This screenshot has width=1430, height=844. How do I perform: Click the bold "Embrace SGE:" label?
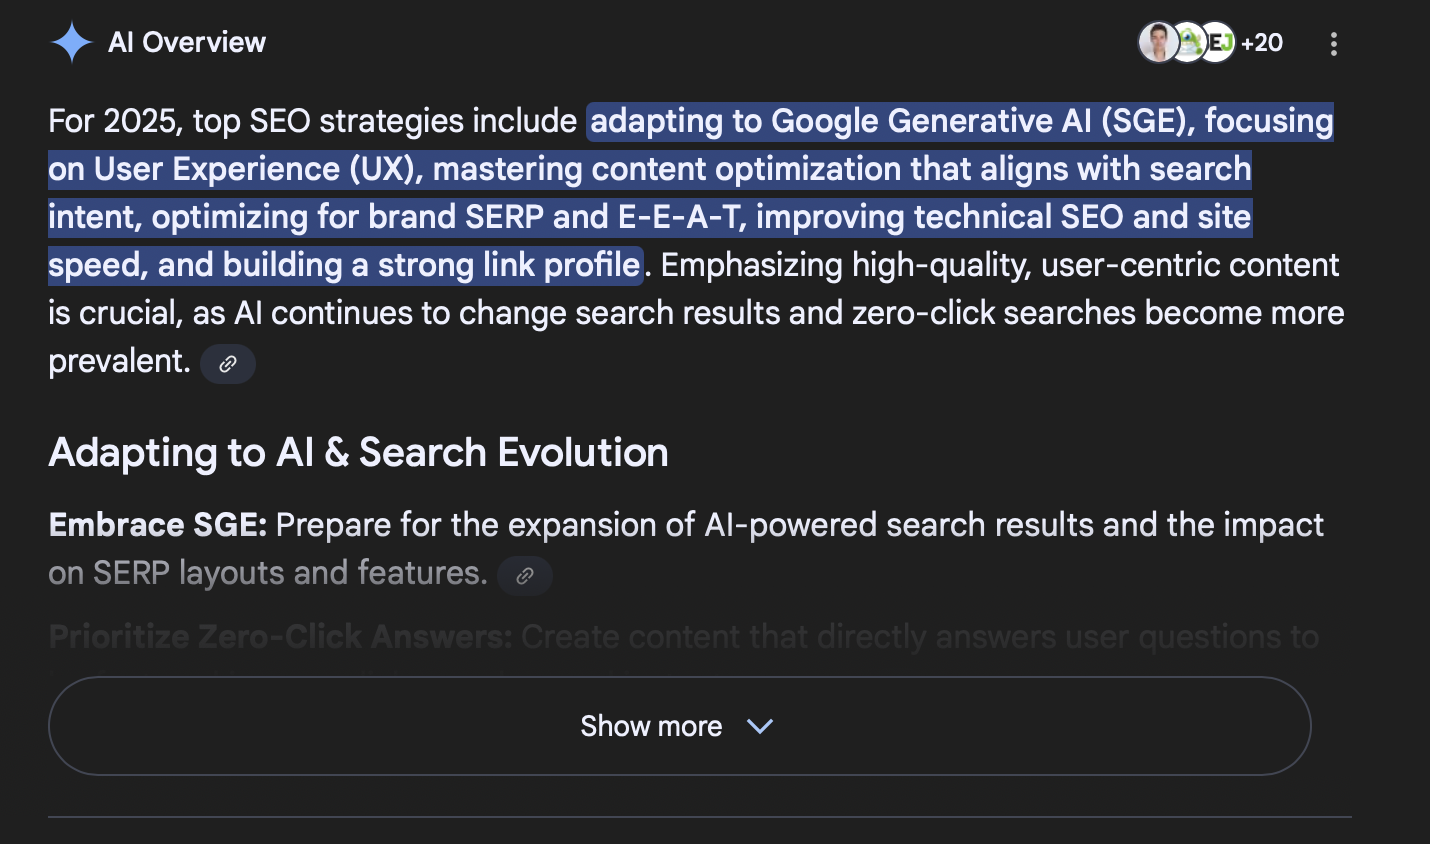pos(158,525)
